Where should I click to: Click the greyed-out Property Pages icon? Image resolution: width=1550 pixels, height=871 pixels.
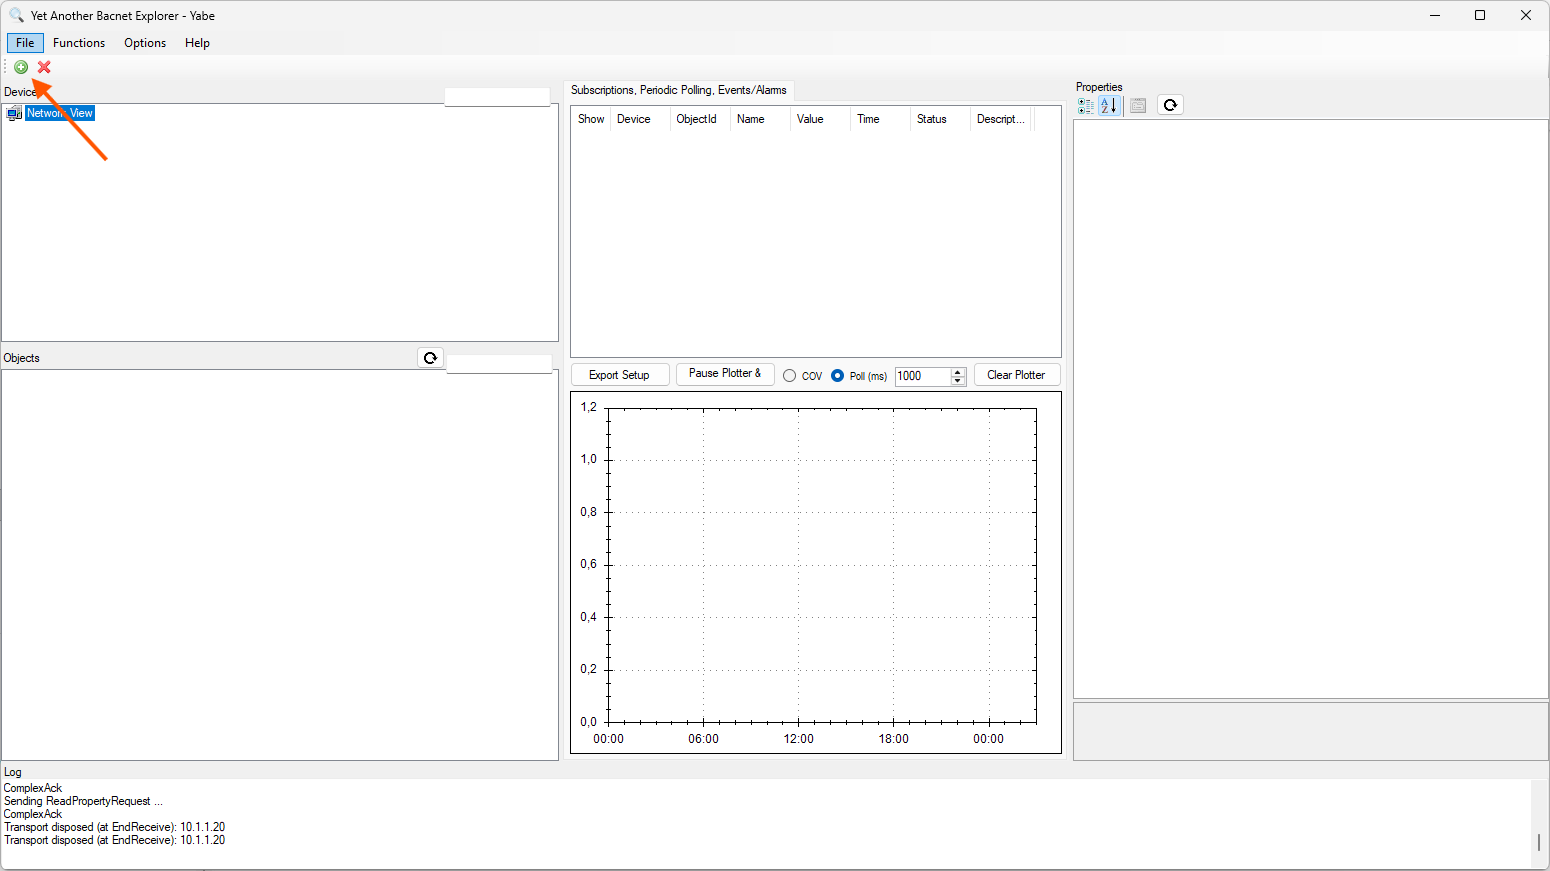(1138, 105)
